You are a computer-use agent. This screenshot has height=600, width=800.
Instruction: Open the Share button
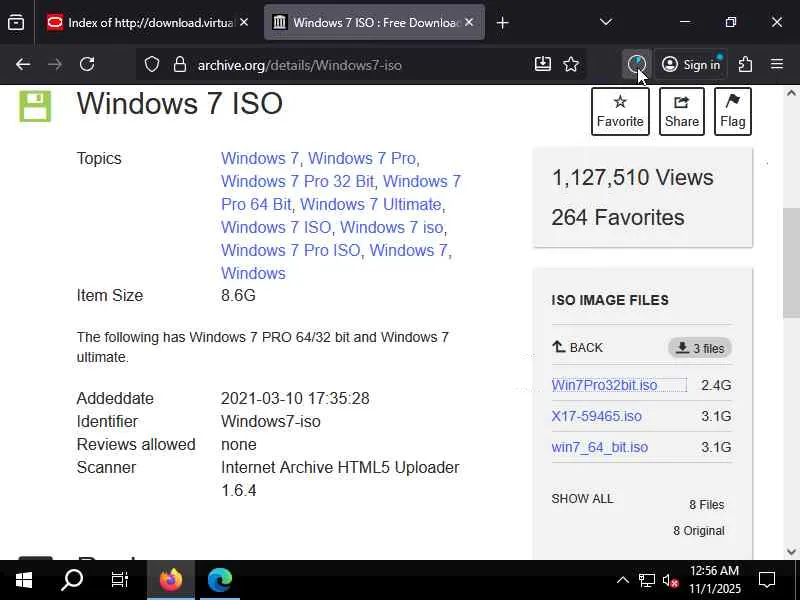682,111
